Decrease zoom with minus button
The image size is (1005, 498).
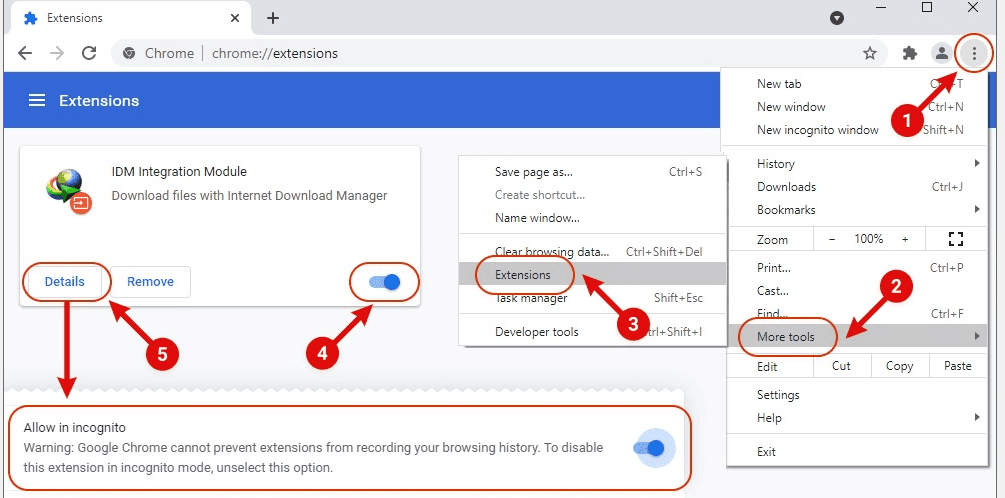pos(832,239)
